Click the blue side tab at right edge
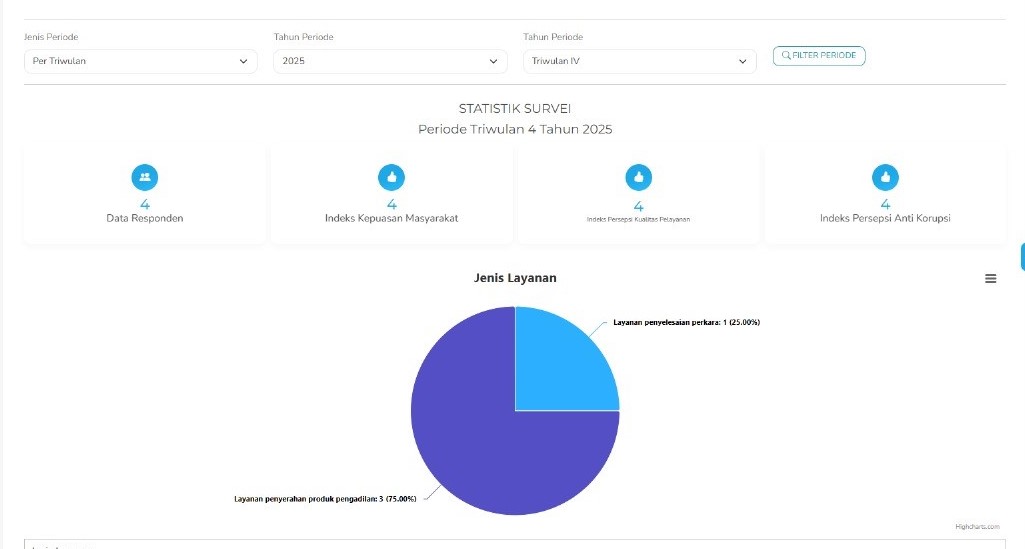 click(x=1021, y=256)
